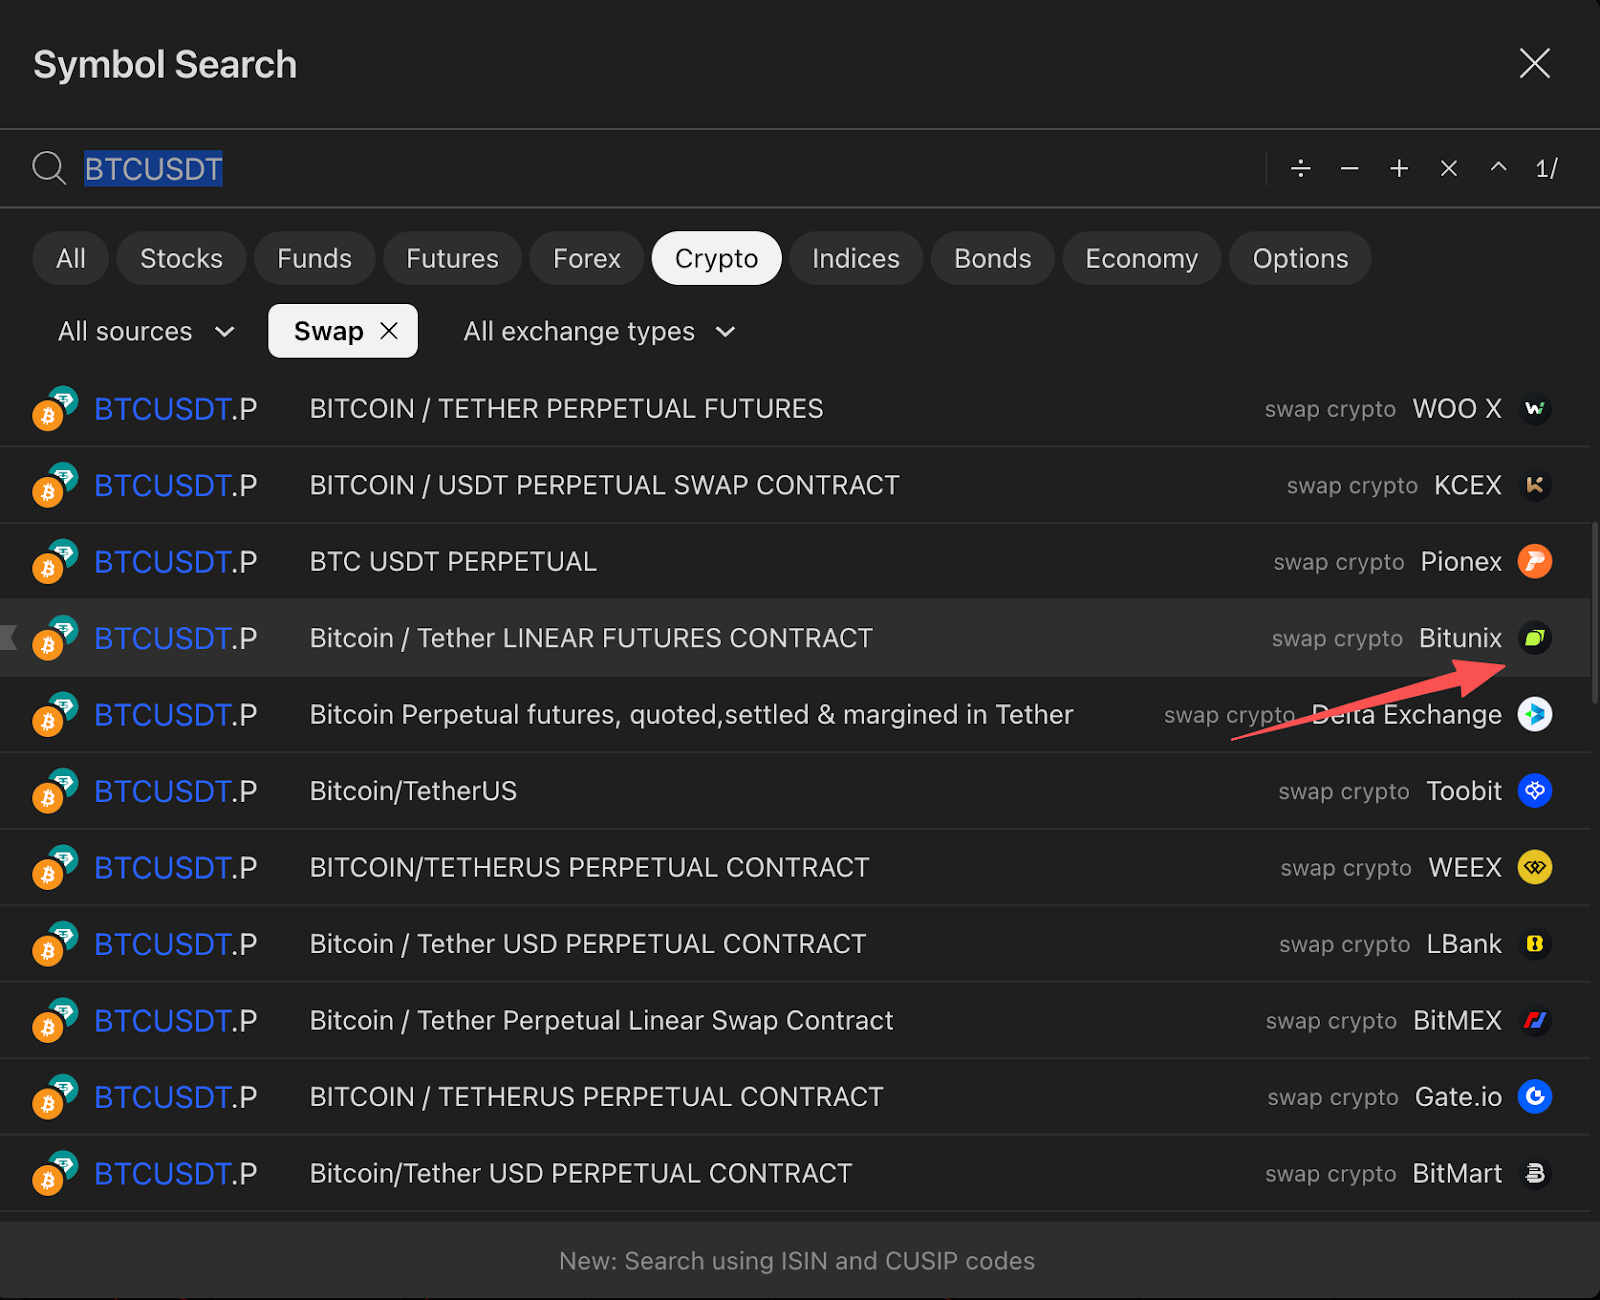Click the division operator icon
The image size is (1600, 1300).
1300,168
